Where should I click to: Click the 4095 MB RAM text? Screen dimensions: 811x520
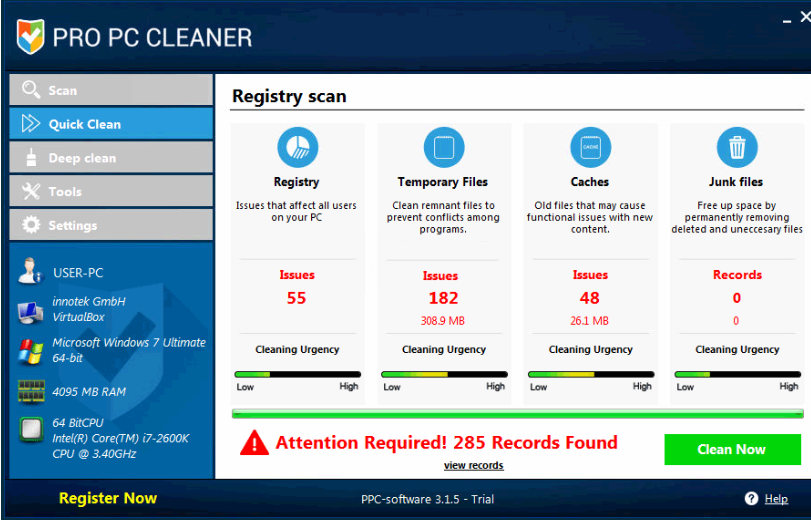click(89, 392)
